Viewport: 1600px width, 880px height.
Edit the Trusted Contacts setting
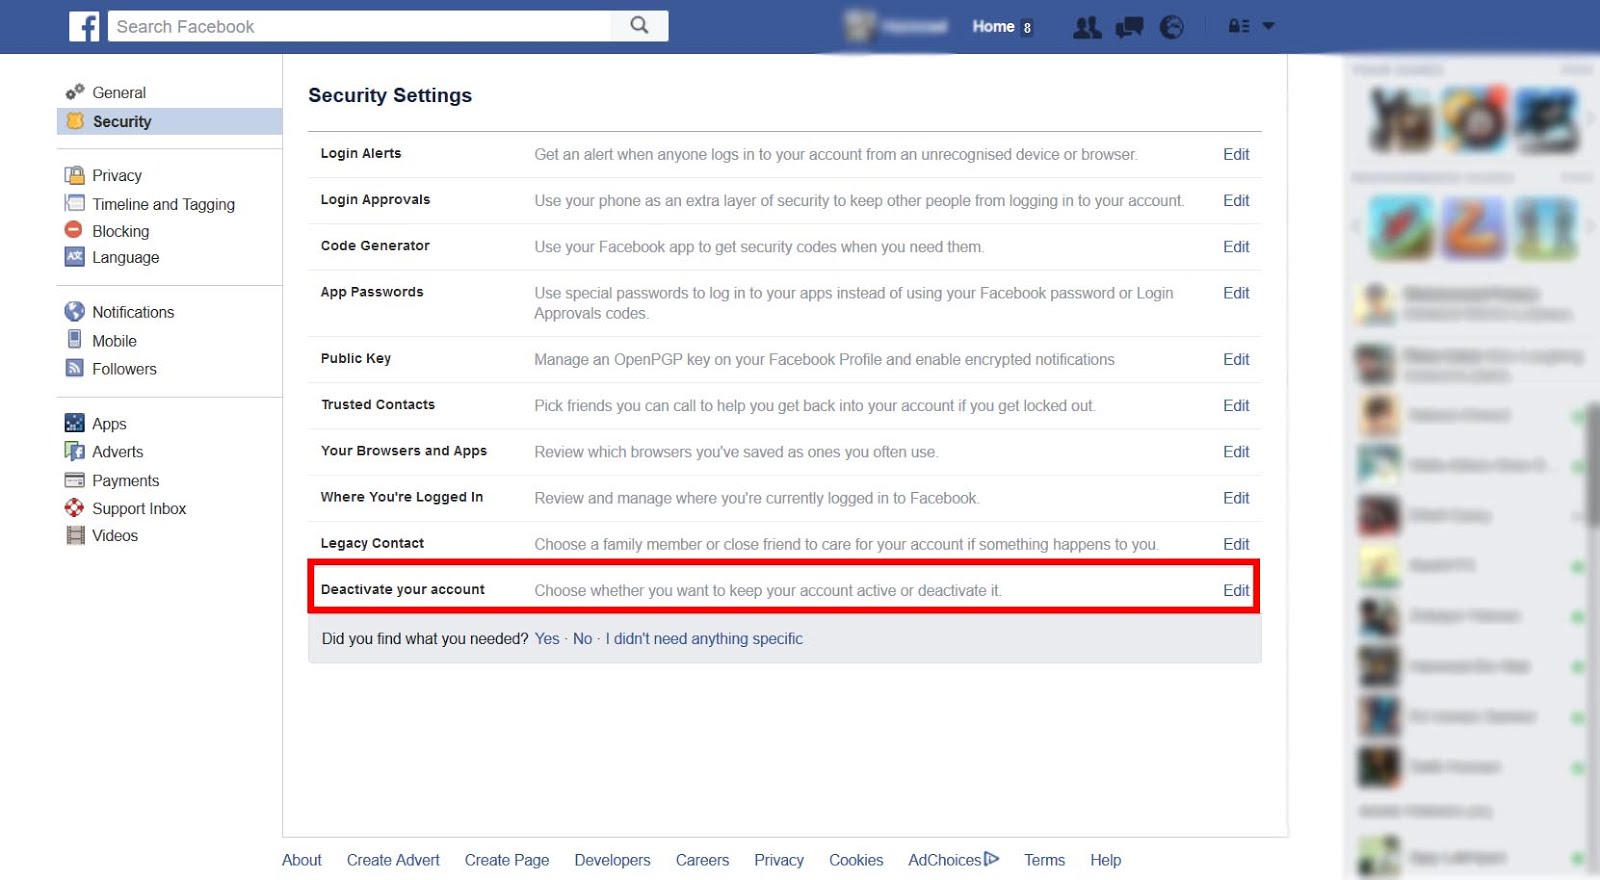click(x=1236, y=405)
